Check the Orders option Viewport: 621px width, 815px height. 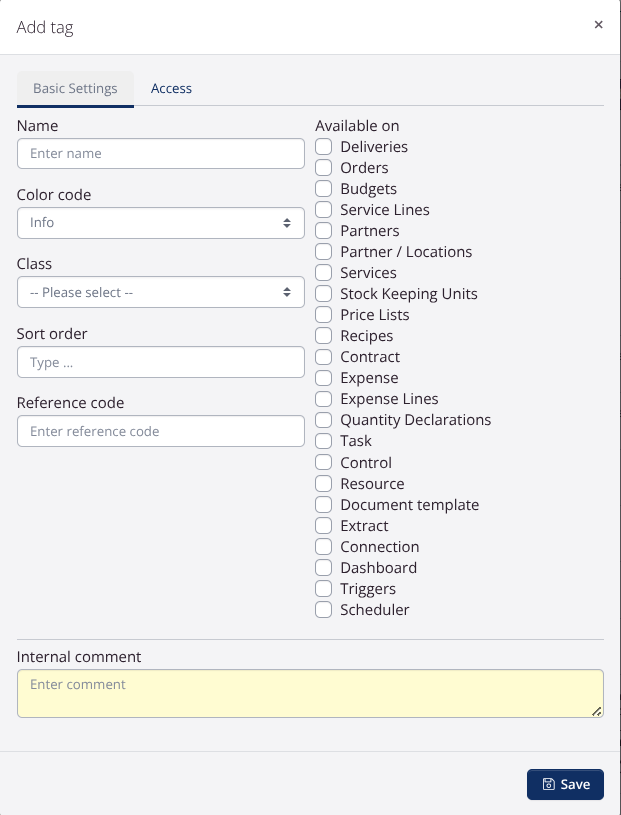[323, 167]
